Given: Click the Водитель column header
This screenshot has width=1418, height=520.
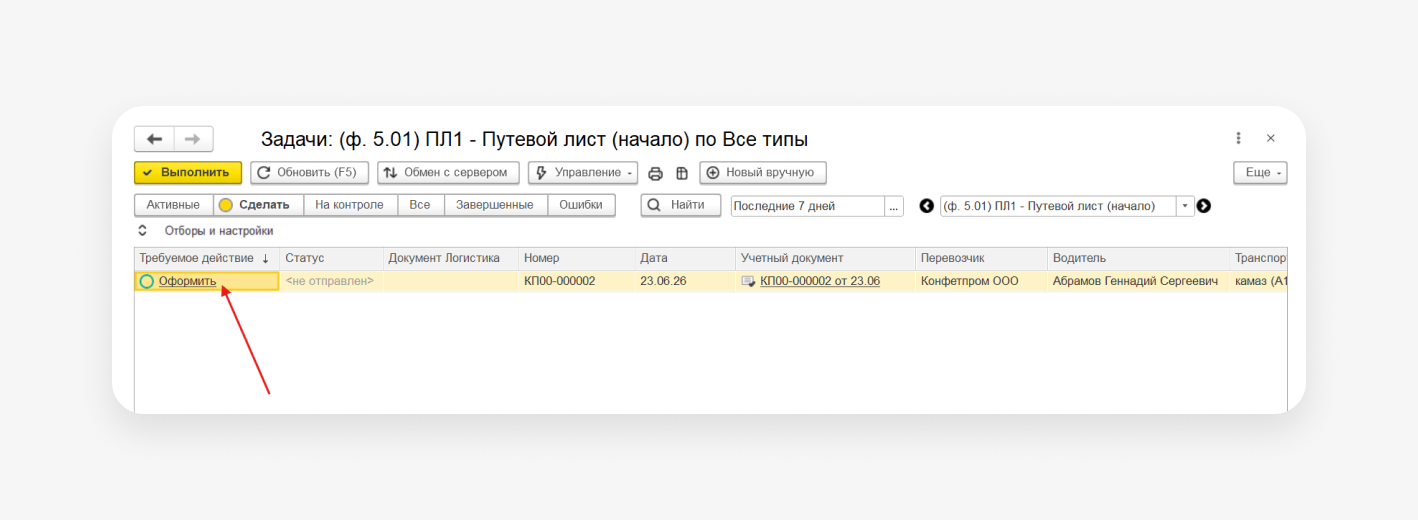Looking at the screenshot, I should click(1138, 258).
